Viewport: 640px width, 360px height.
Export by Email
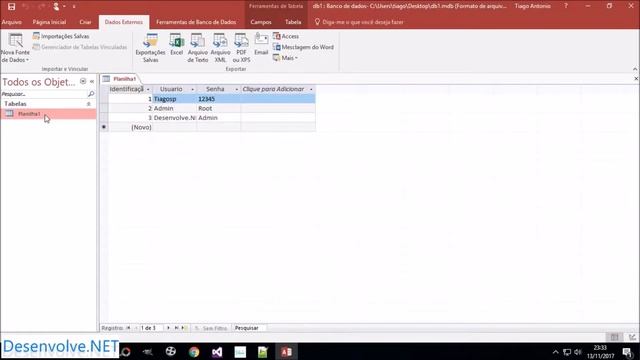pos(261,44)
